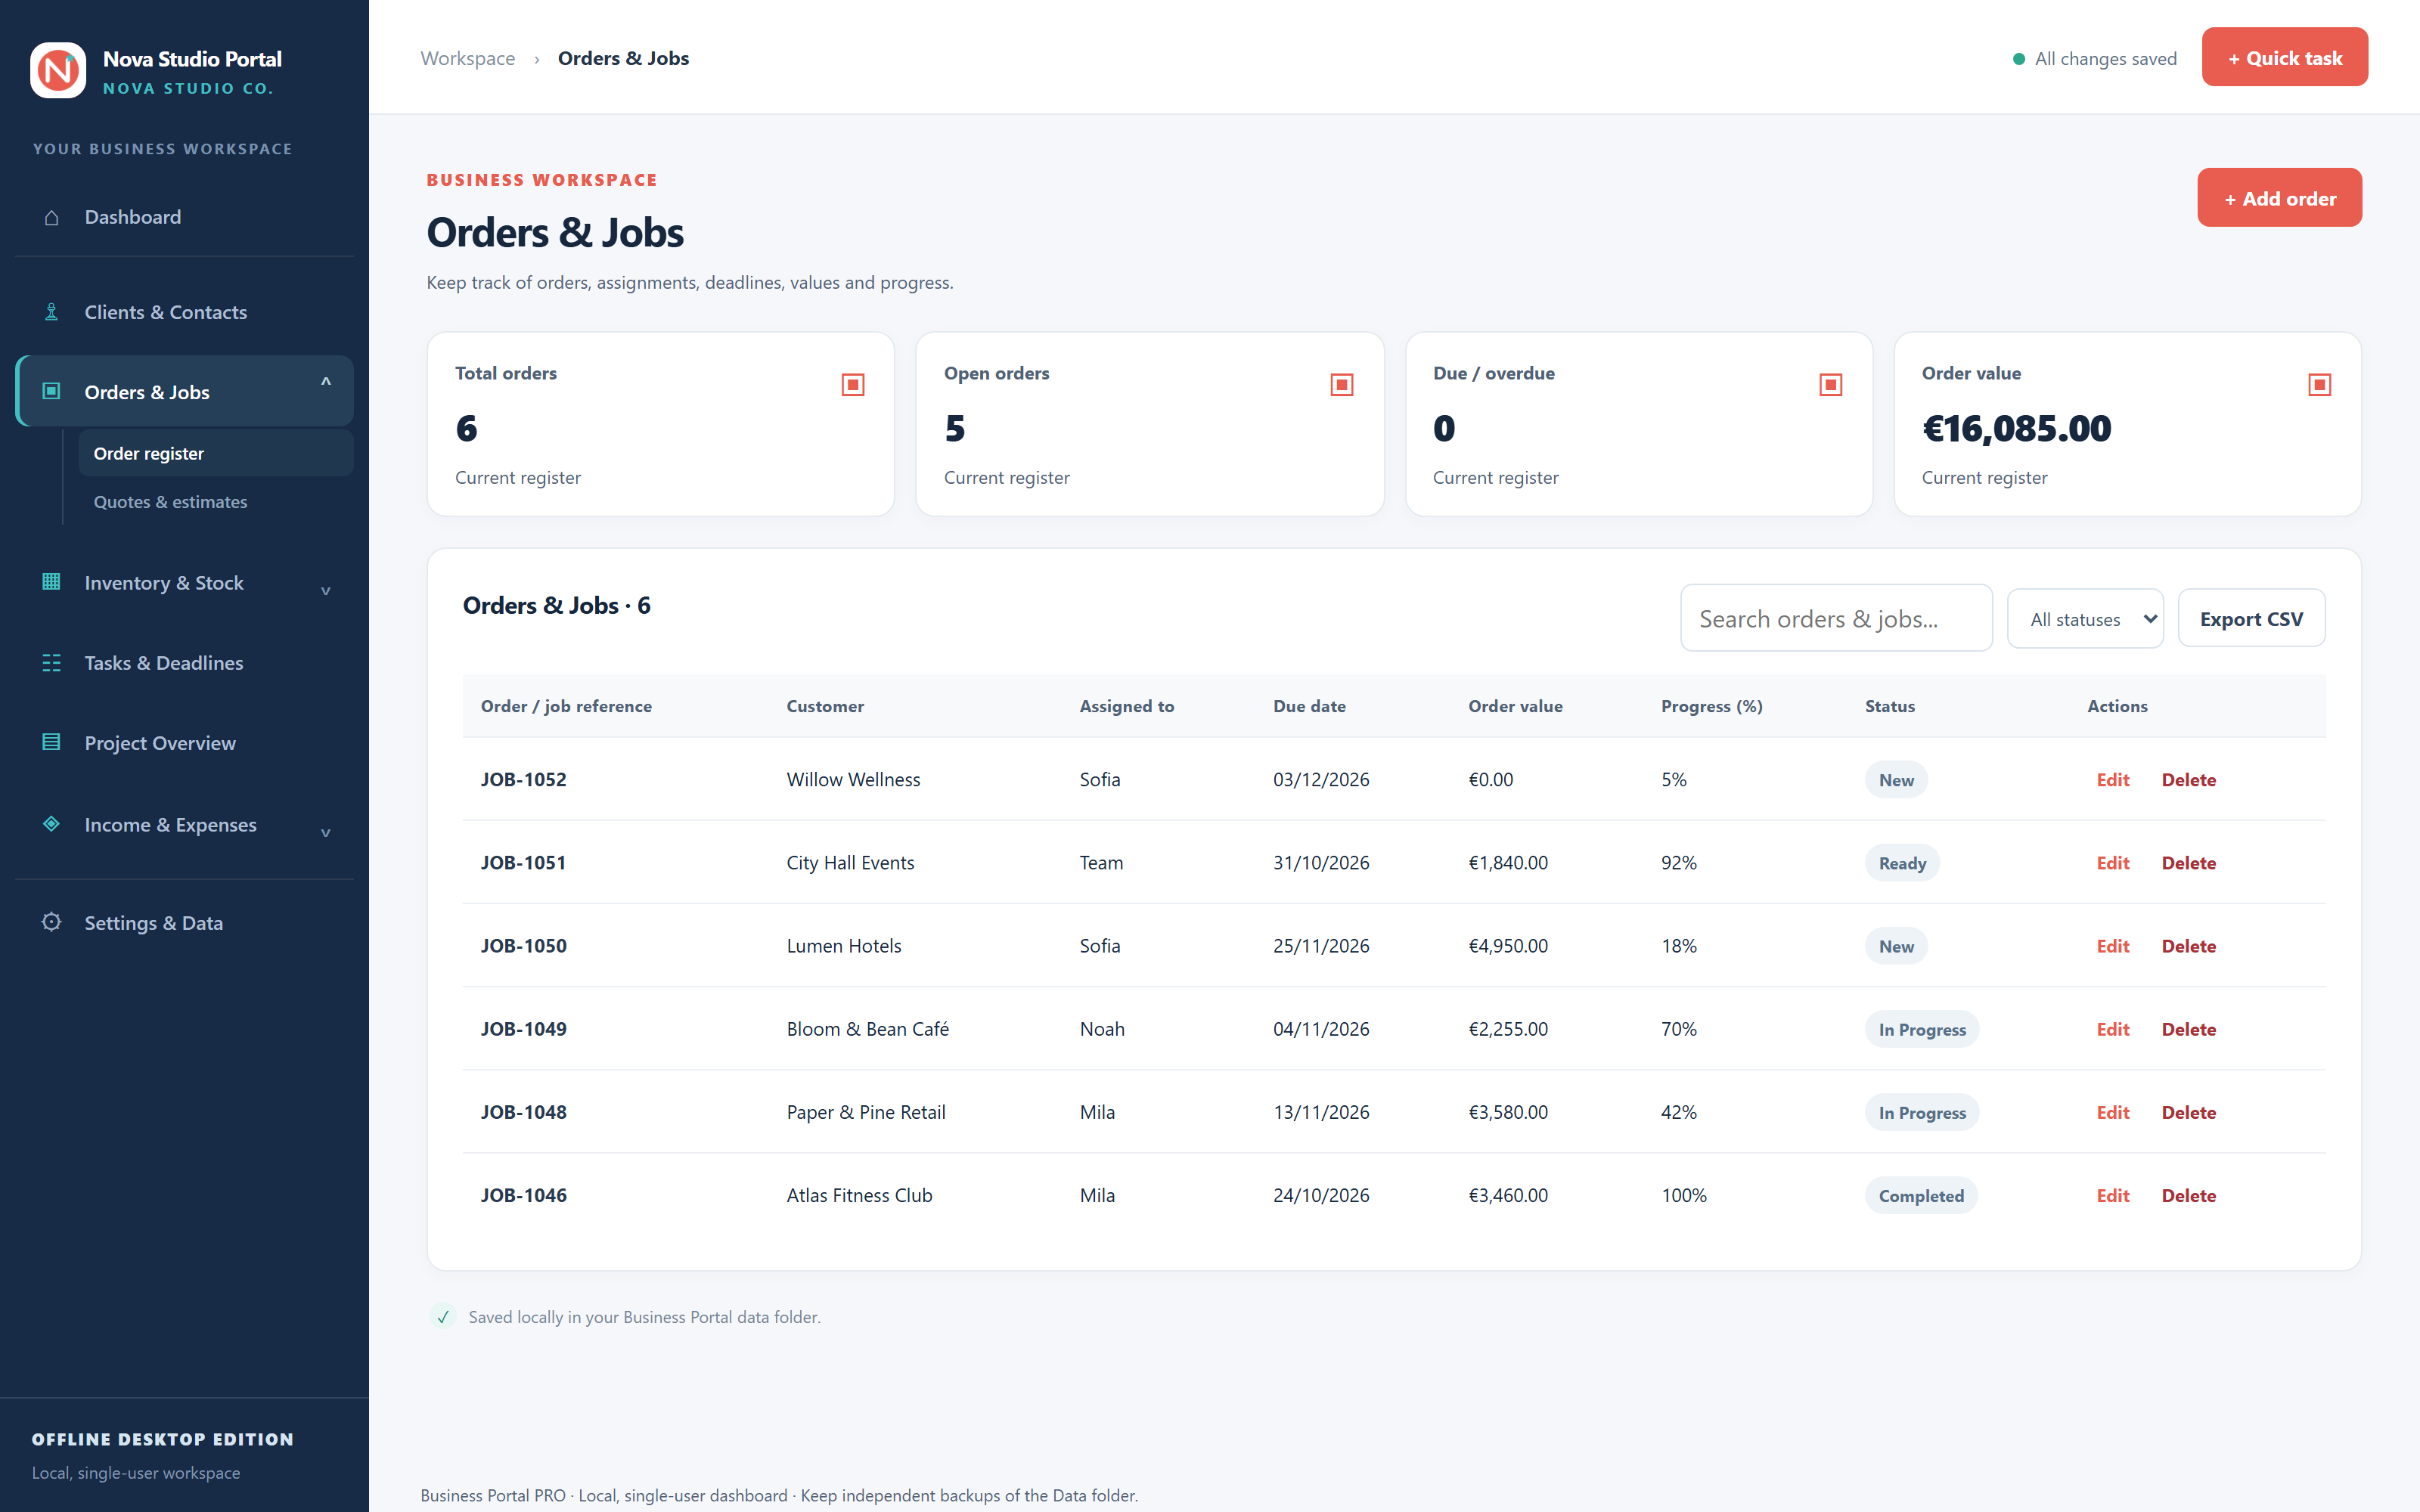Click the JOB-1050 reference cell

tap(523, 945)
